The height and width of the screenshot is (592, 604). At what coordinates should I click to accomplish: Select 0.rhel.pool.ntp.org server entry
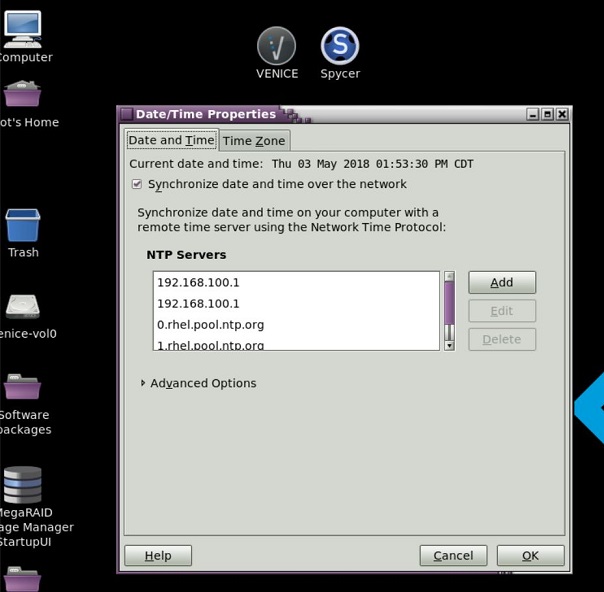[296, 325]
